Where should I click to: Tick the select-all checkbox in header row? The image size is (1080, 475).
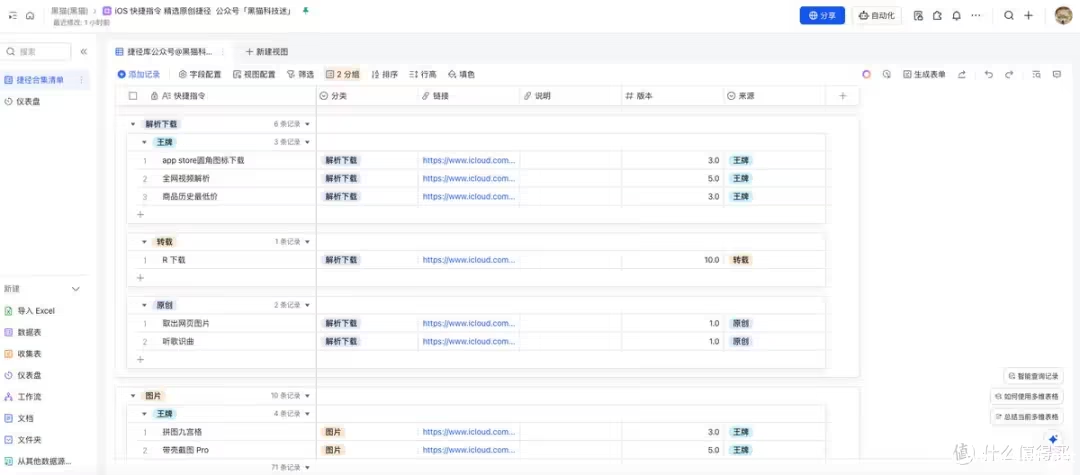(133, 96)
